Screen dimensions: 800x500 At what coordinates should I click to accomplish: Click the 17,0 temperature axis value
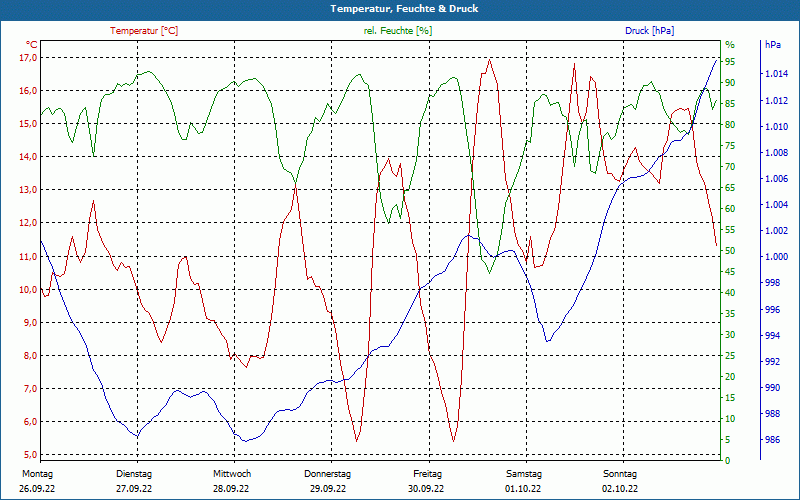point(28,58)
